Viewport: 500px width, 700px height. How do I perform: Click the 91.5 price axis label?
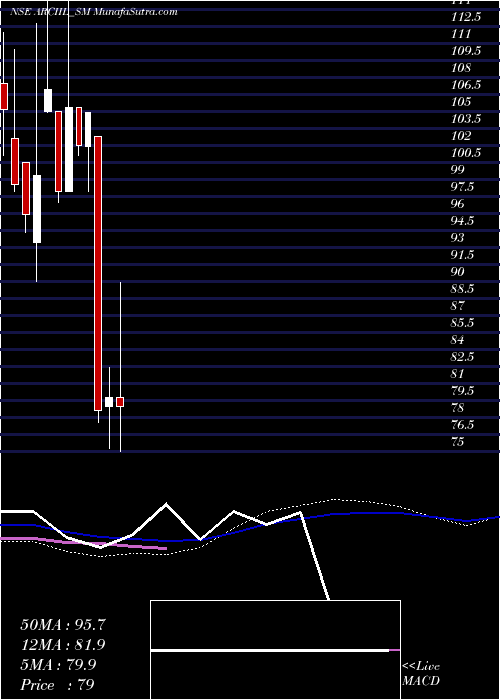pyautogui.click(x=462, y=254)
